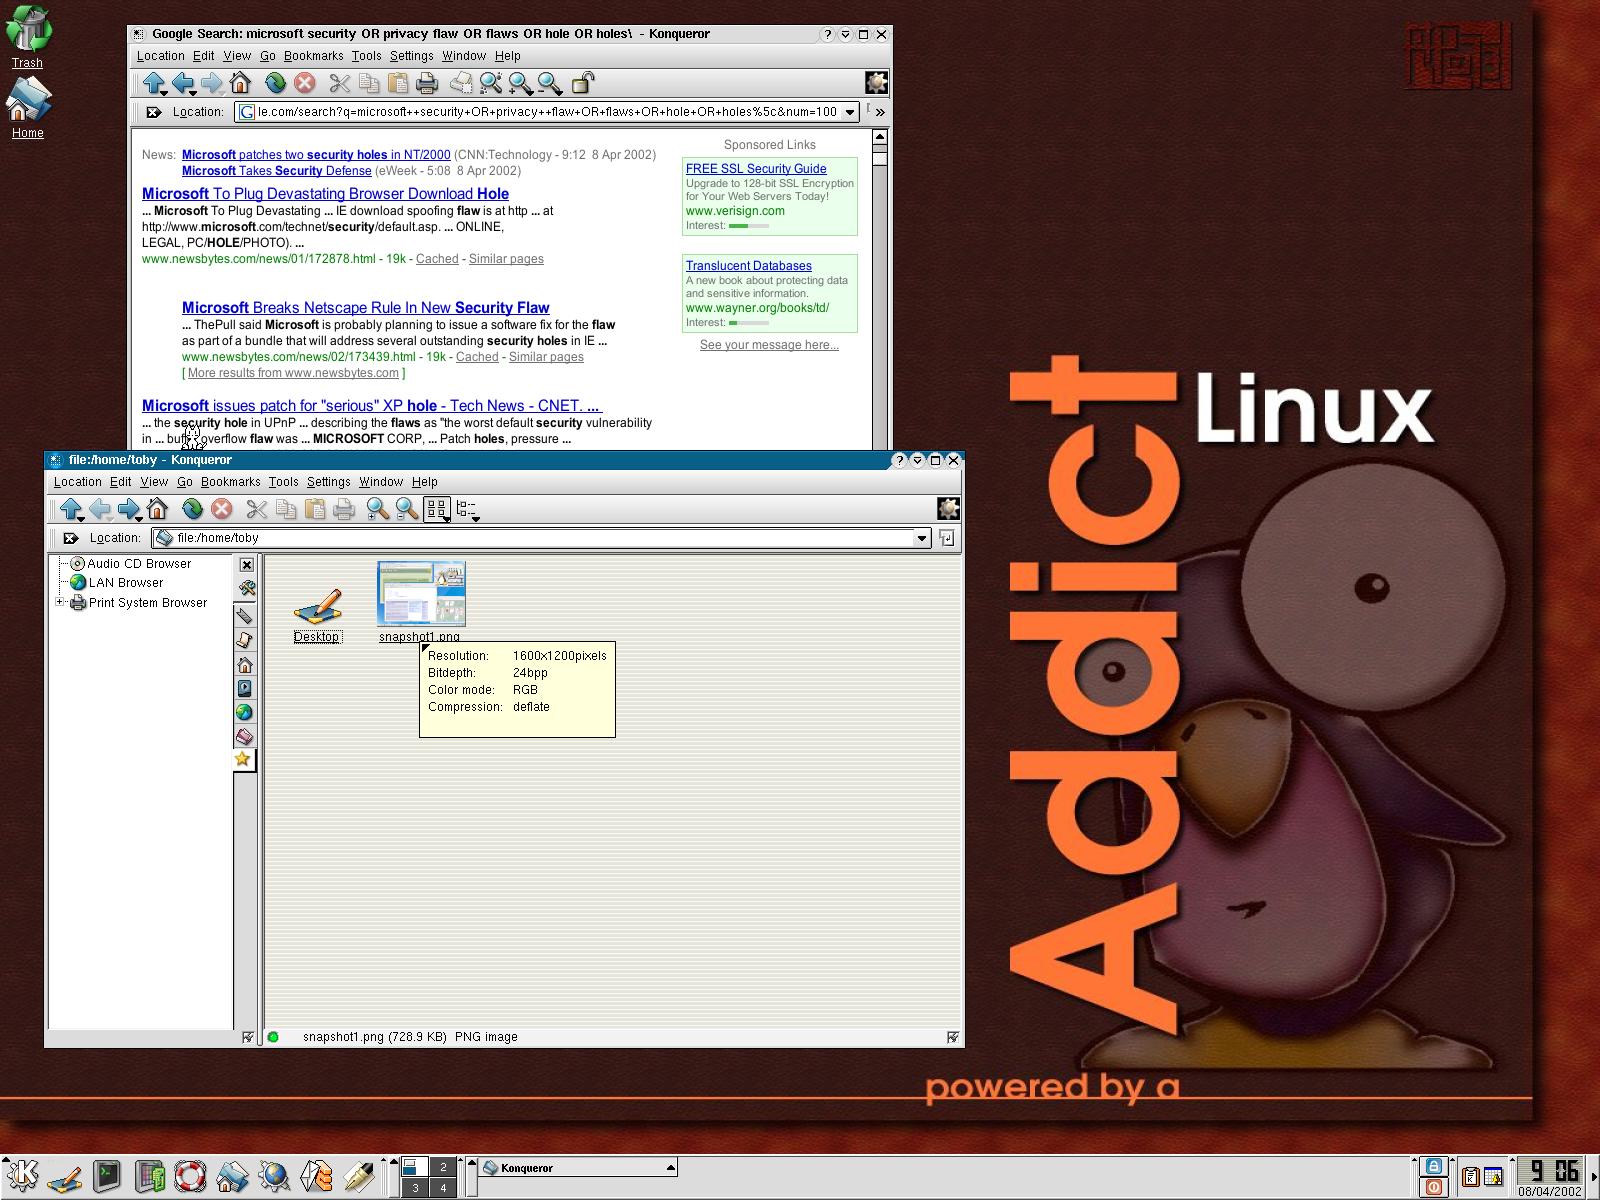Select the Home Directory sidebar tab

(x=245, y=665)
